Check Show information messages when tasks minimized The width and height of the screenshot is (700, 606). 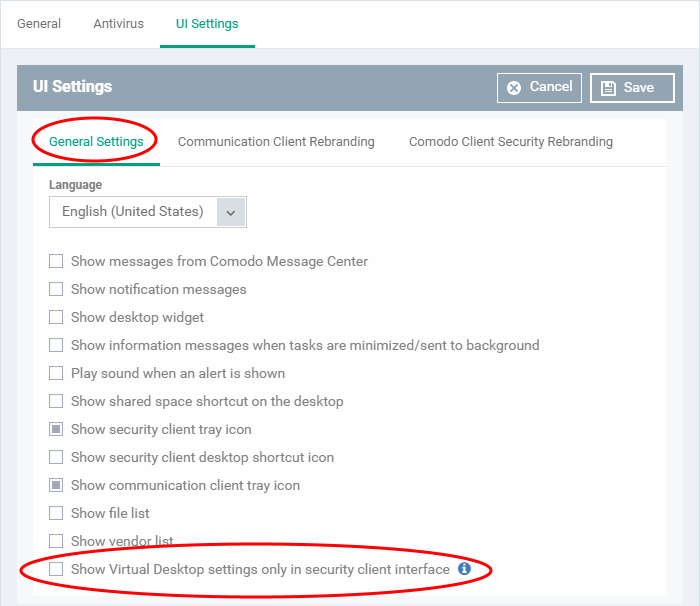pyautogui.click(x=57, y=346)
